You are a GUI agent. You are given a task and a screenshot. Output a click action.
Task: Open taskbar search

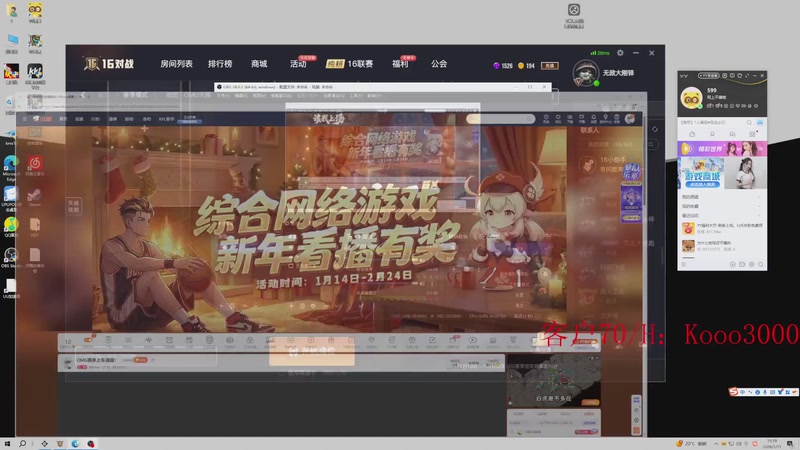click(22, 444)
